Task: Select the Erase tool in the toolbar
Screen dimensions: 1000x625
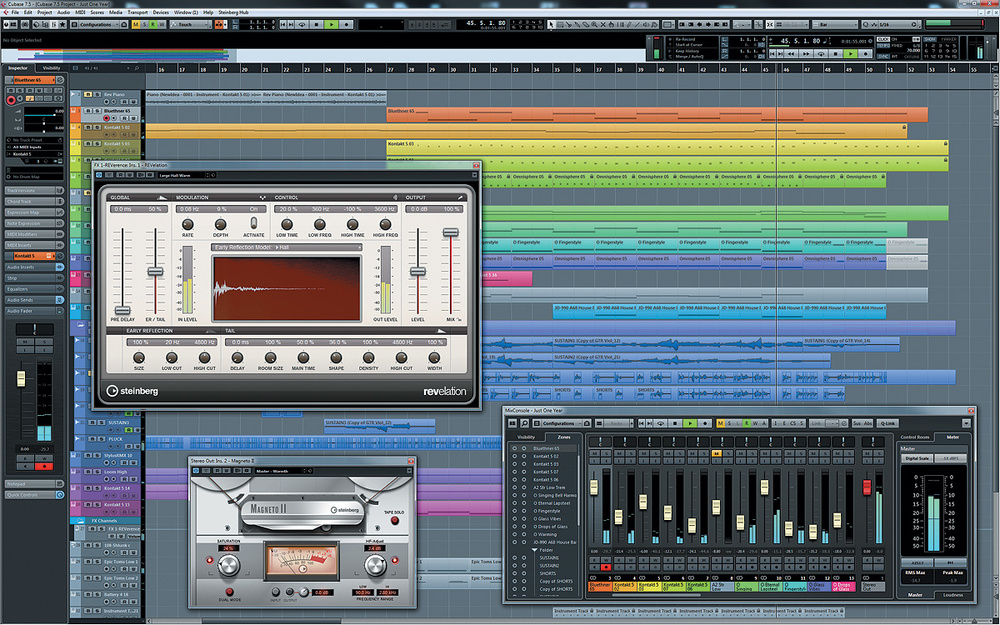Action: coord(585,24)
